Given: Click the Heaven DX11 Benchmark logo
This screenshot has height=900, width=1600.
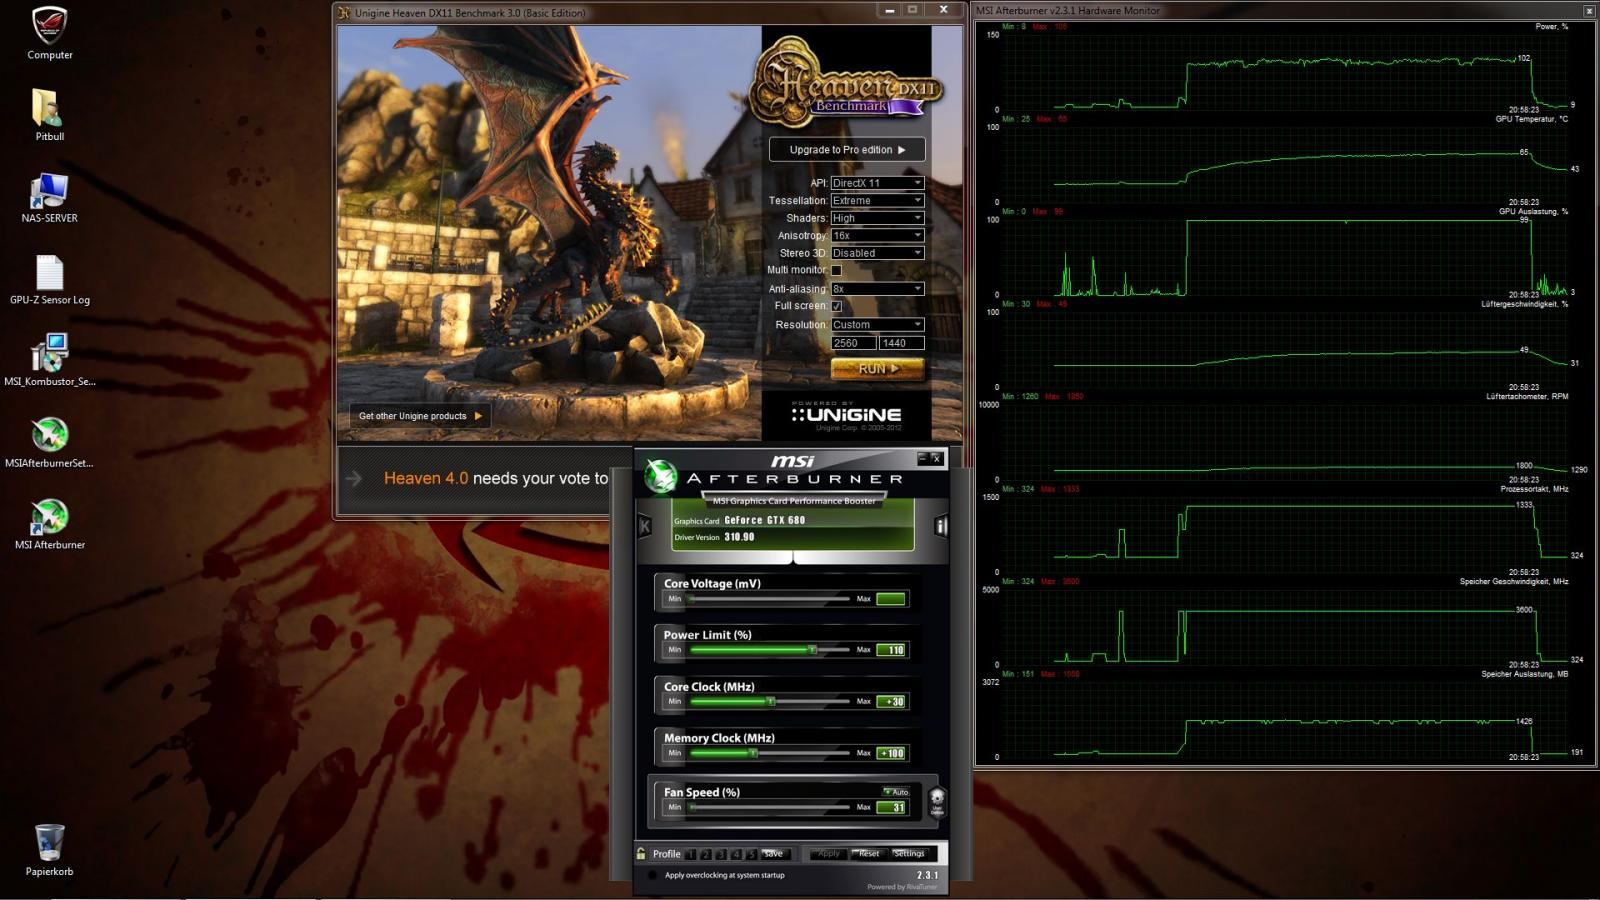Looking at the screenshot, I should coord(846,84).
